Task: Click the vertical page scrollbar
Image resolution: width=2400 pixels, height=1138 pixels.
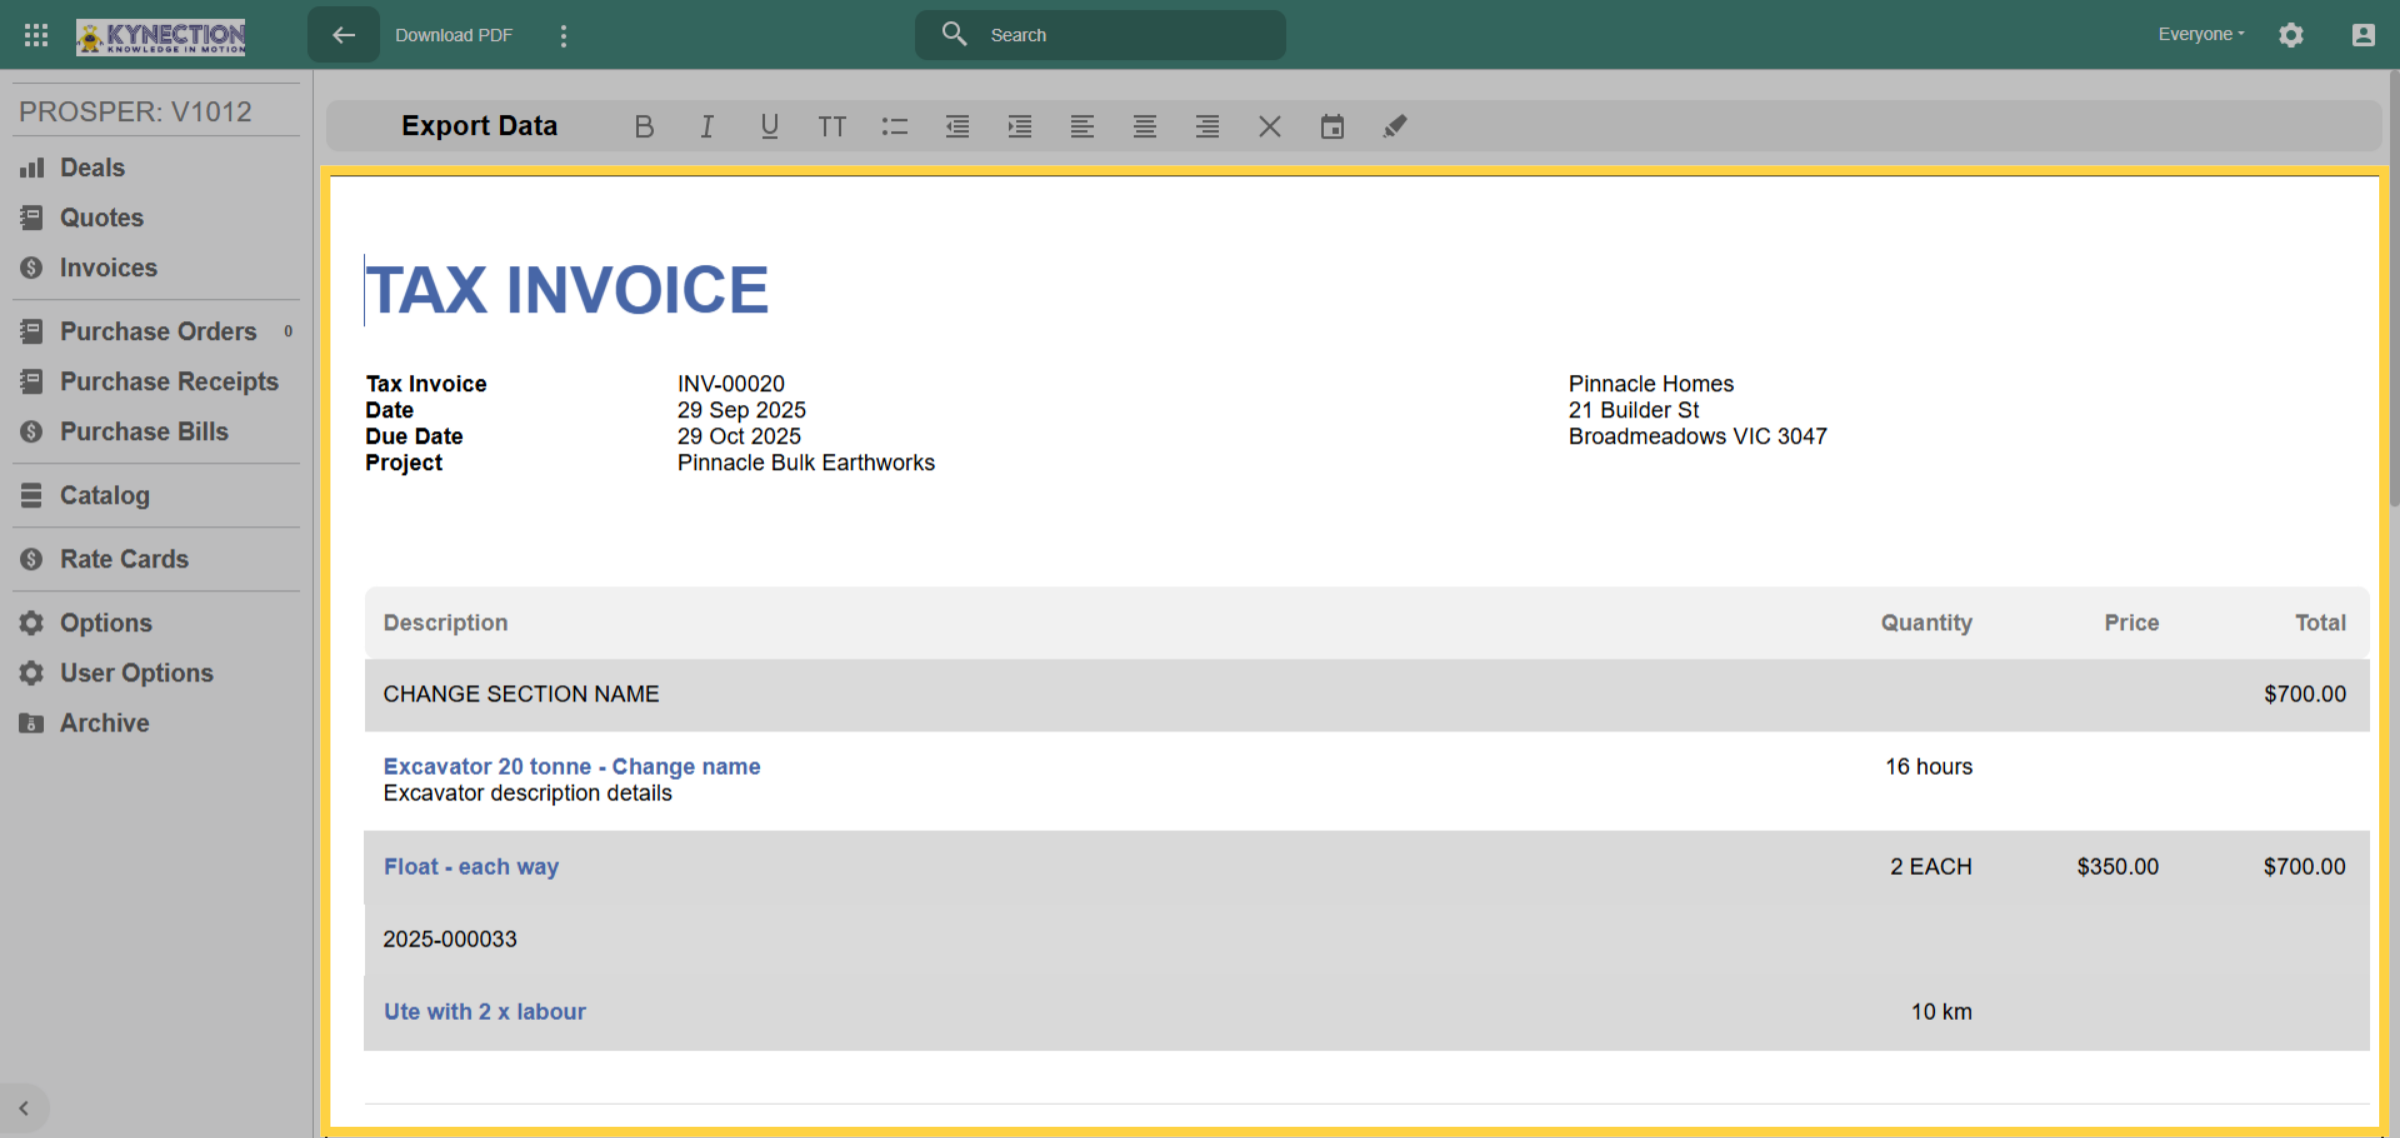Action: [2394, 290]
